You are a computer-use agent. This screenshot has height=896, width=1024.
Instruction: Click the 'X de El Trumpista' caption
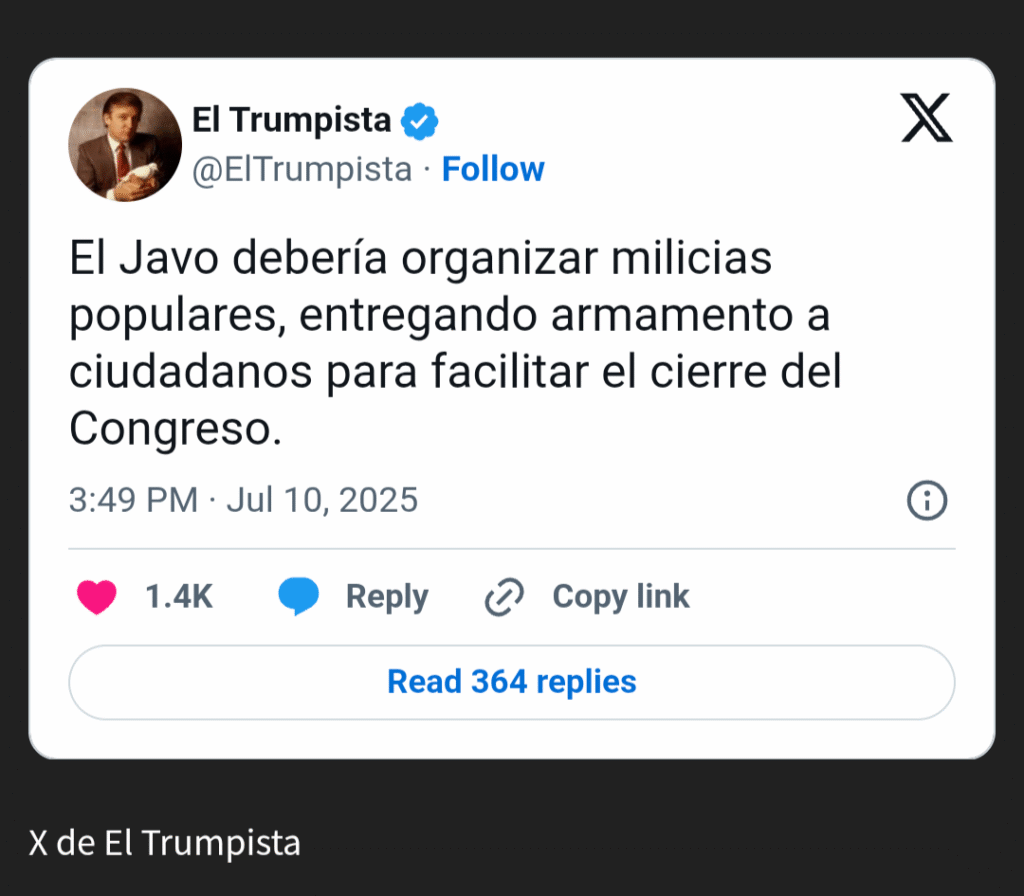(x=165, y=843)
